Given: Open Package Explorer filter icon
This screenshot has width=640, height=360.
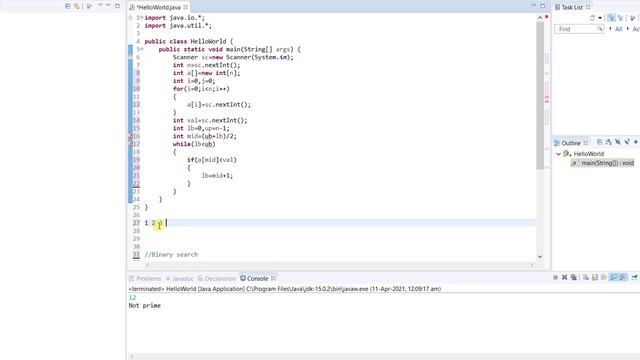Looking at the screenshot, I should tap(89, 6).
